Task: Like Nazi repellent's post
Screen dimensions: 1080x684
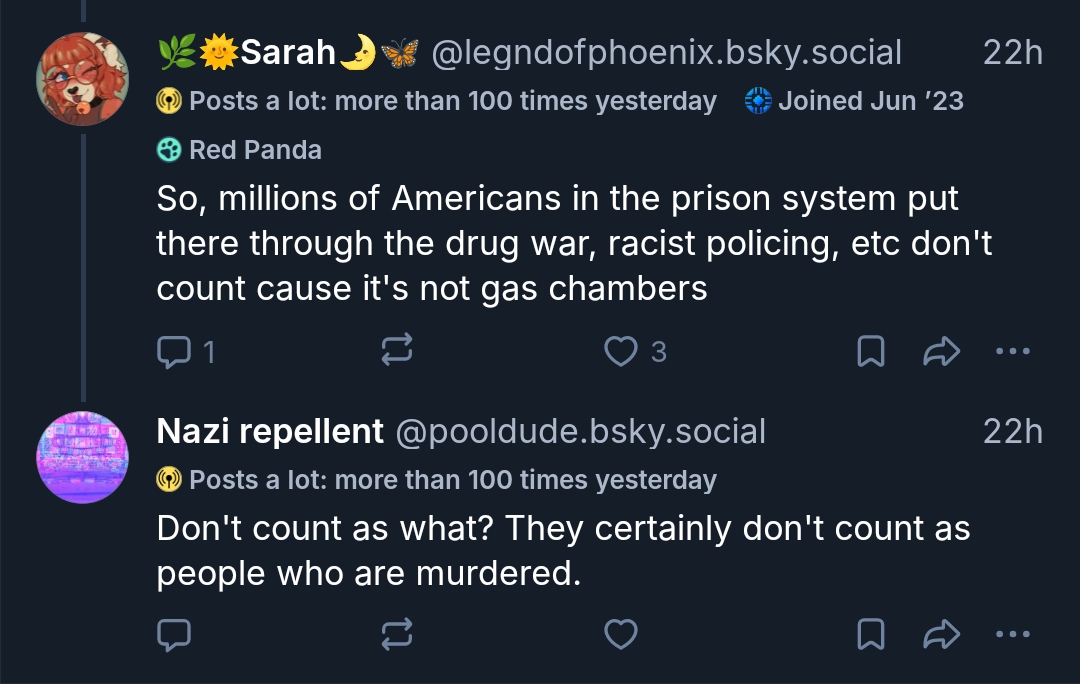Action: pos(622,634)
